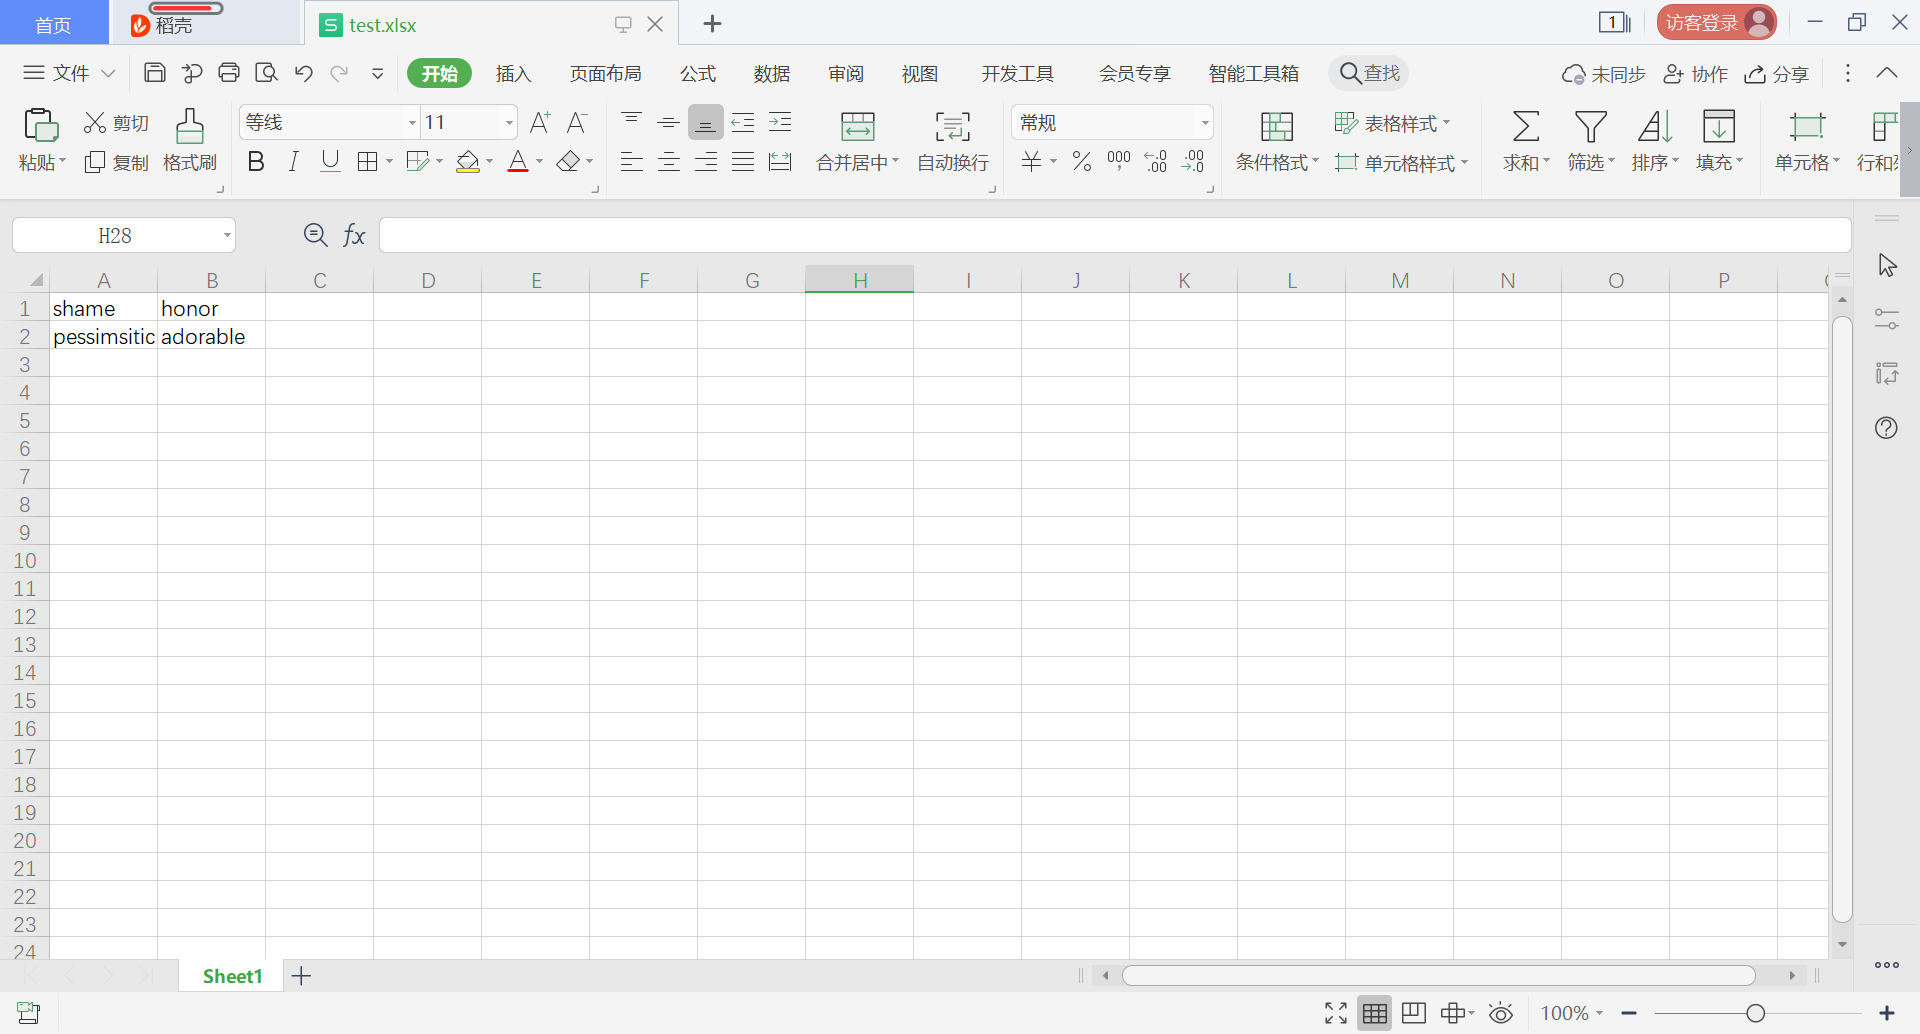Open the AutoSum (求和) function
This screenshot has height=1034, width=1920.
click(1524, 140)
